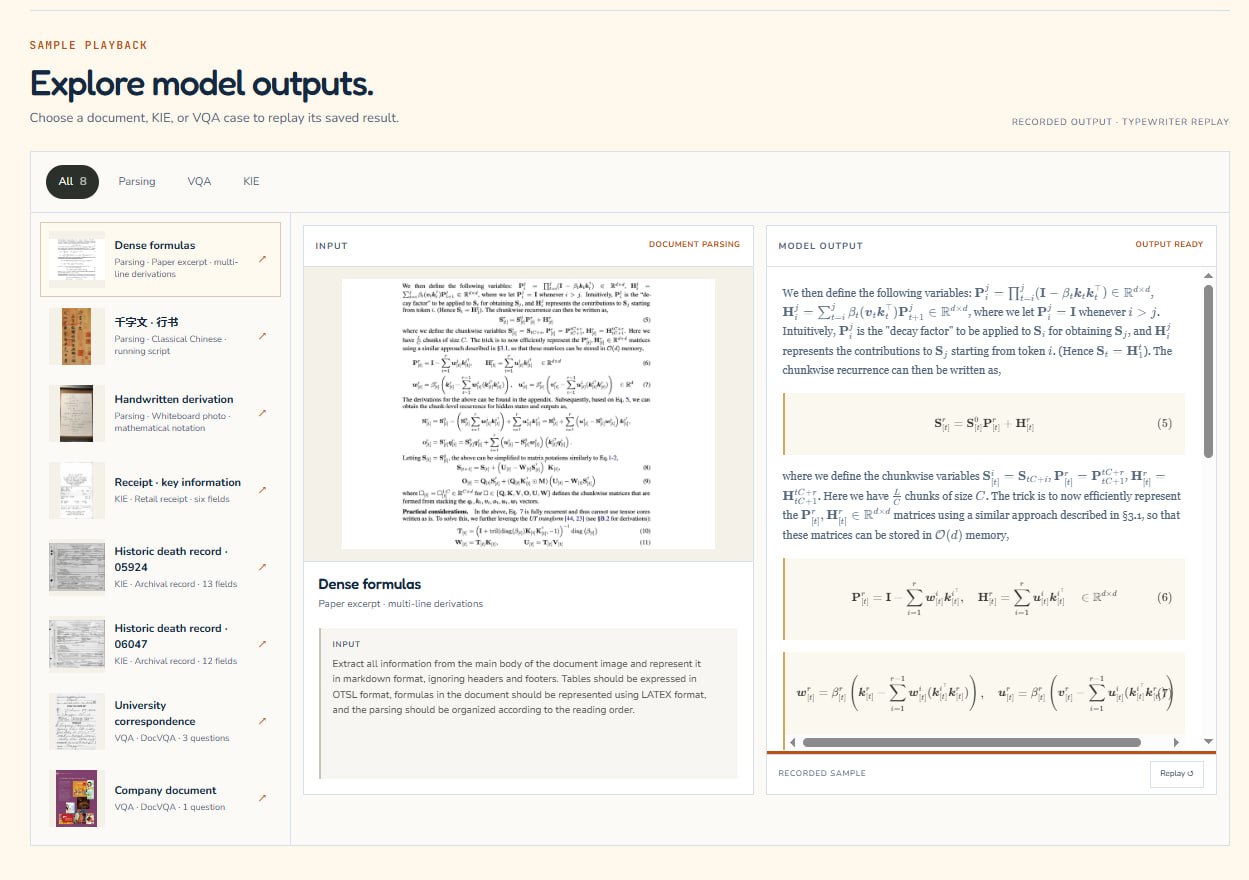This screenshot has height=880, width=1249.
Task: Open arrow icon for death record 06047
Action: coord(262,644)
